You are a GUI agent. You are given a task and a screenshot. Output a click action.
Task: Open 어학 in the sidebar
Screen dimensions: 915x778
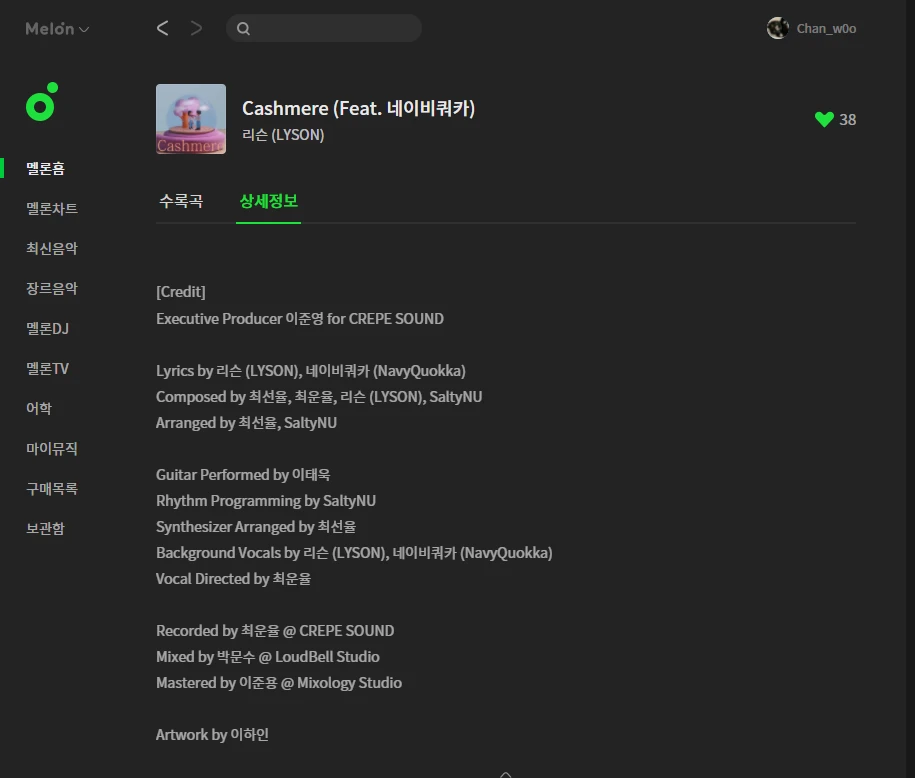pos(39,409)
